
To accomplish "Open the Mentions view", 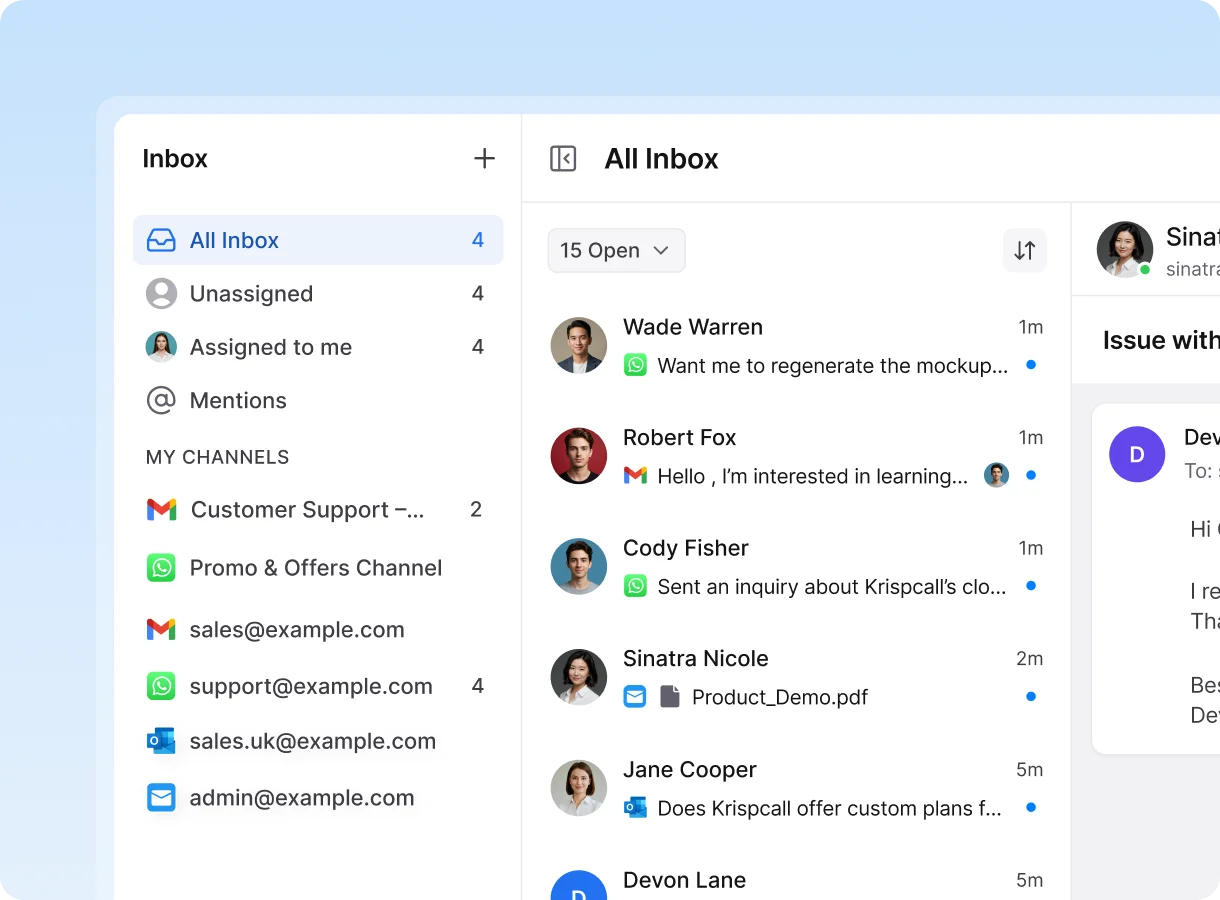I will (318, 400).
